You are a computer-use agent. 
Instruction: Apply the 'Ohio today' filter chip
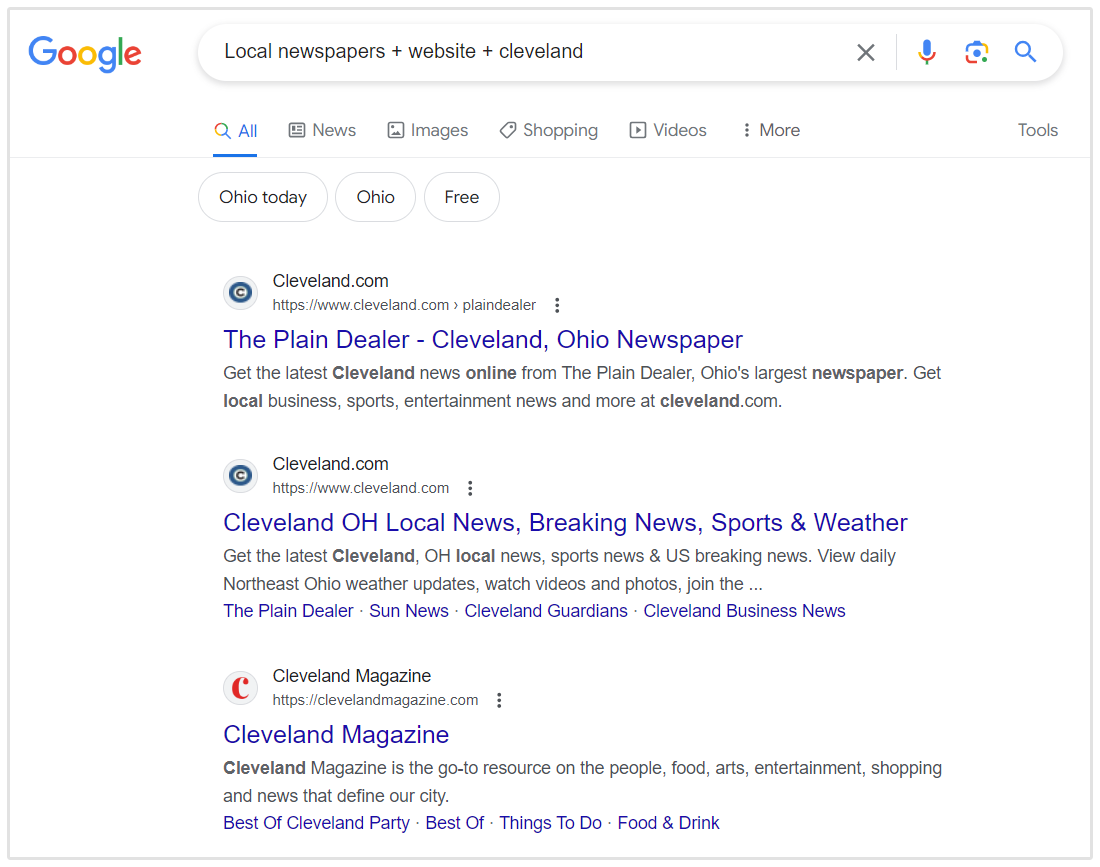[263, 197]
